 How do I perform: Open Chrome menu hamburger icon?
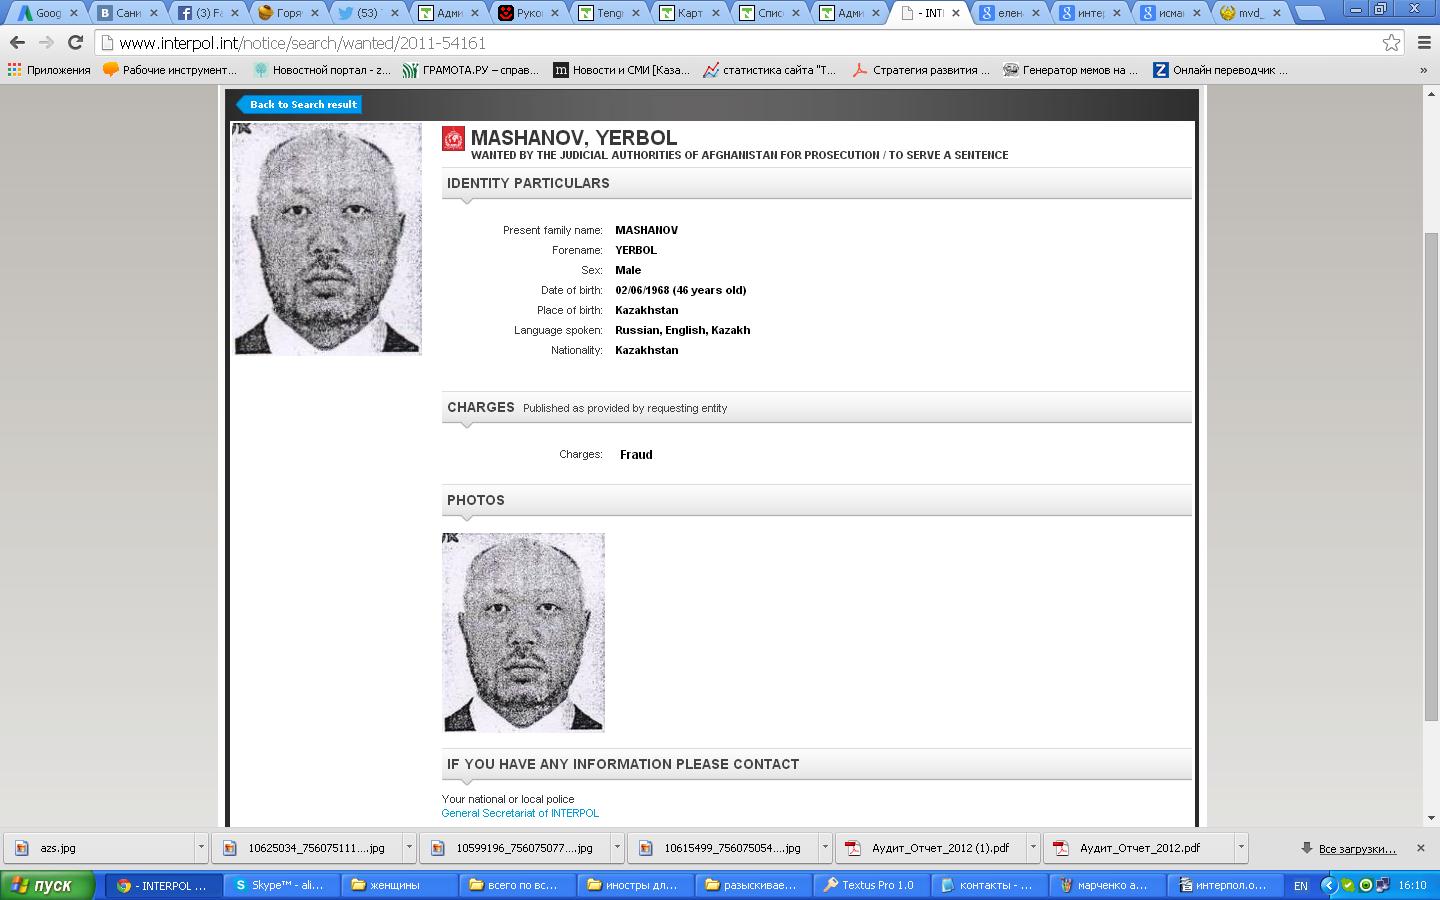[x=1424, y=43]
